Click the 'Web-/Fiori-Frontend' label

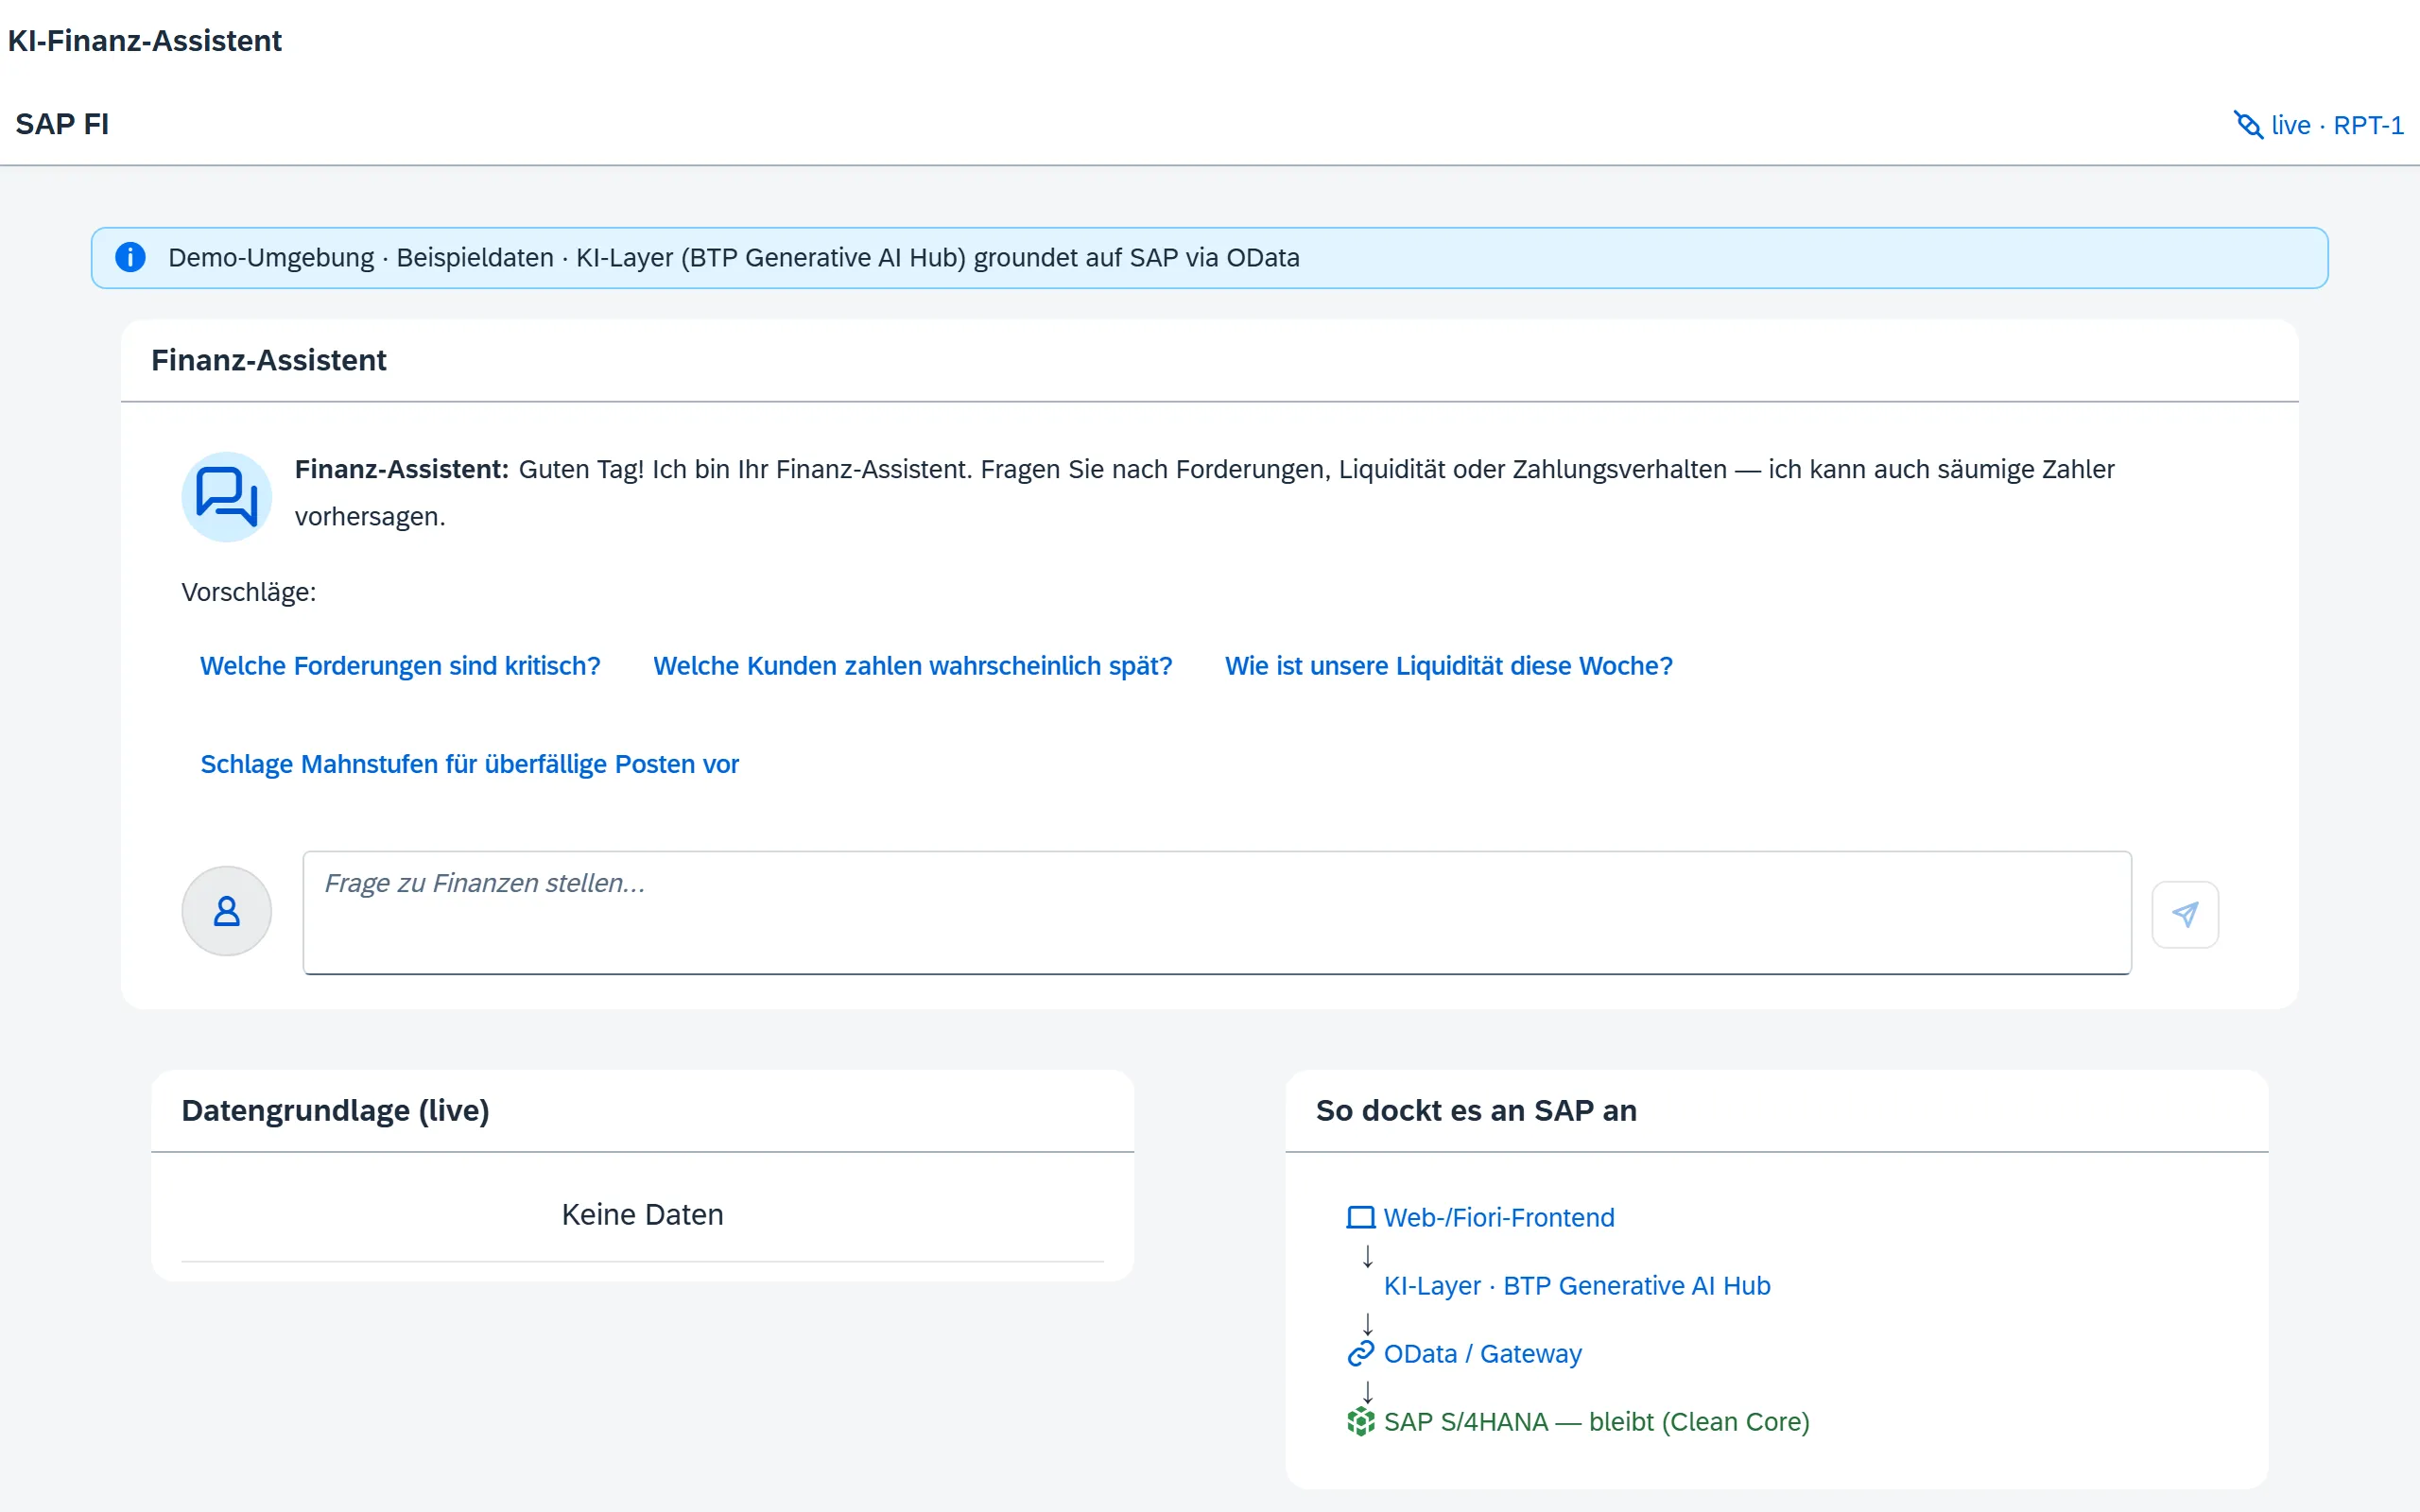coord(1498,1217)
